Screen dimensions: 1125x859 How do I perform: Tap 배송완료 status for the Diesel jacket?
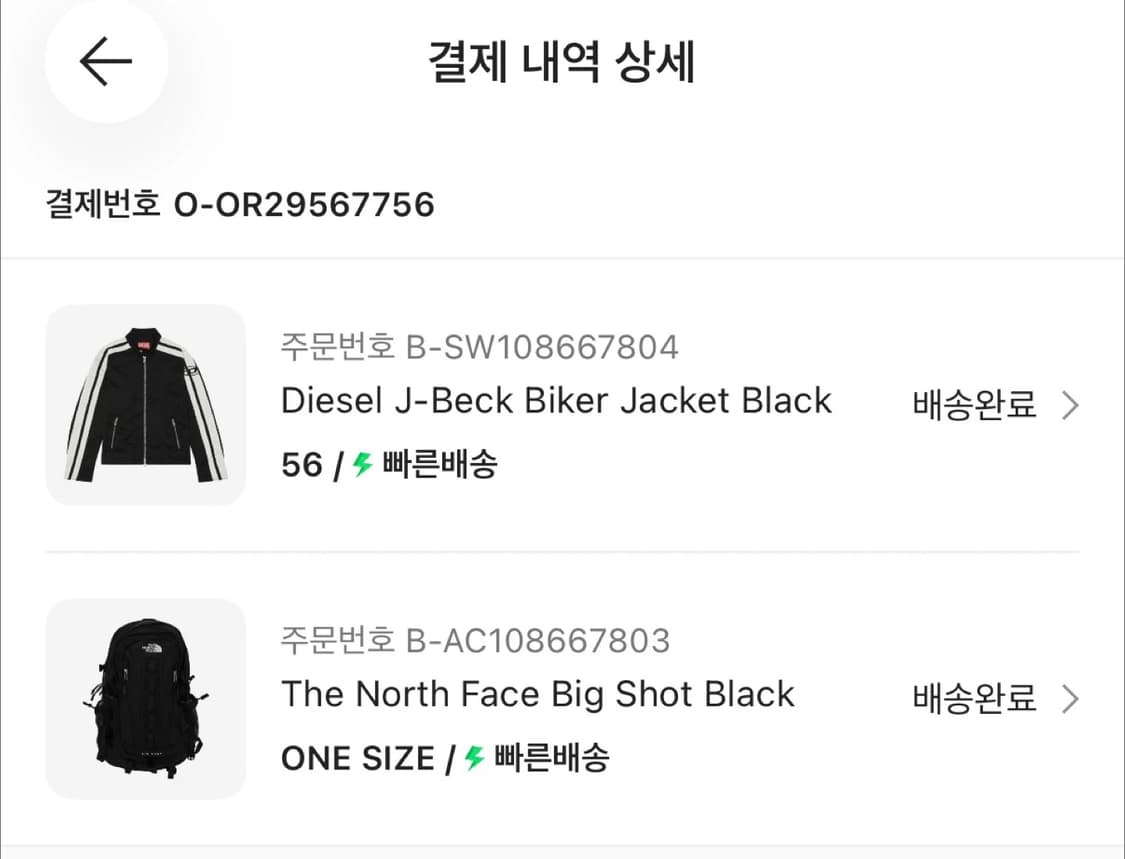coord(974,406)
